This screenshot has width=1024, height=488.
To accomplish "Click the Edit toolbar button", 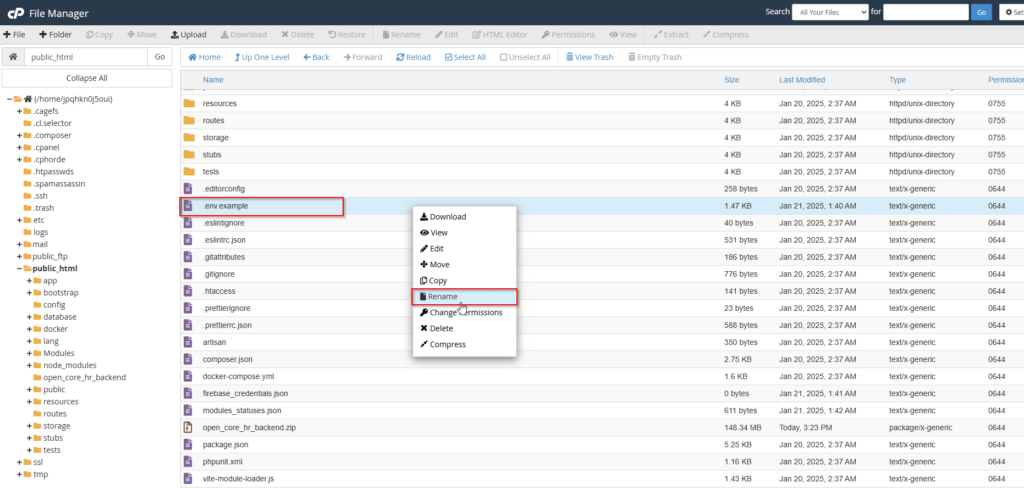I will pyautogui.click(x=447, y=35).
